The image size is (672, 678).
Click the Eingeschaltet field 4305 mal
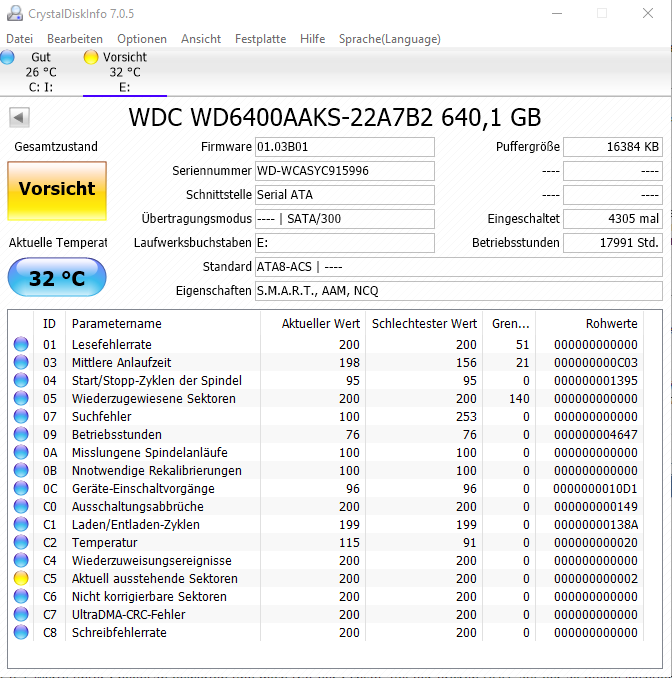point(613,219)
